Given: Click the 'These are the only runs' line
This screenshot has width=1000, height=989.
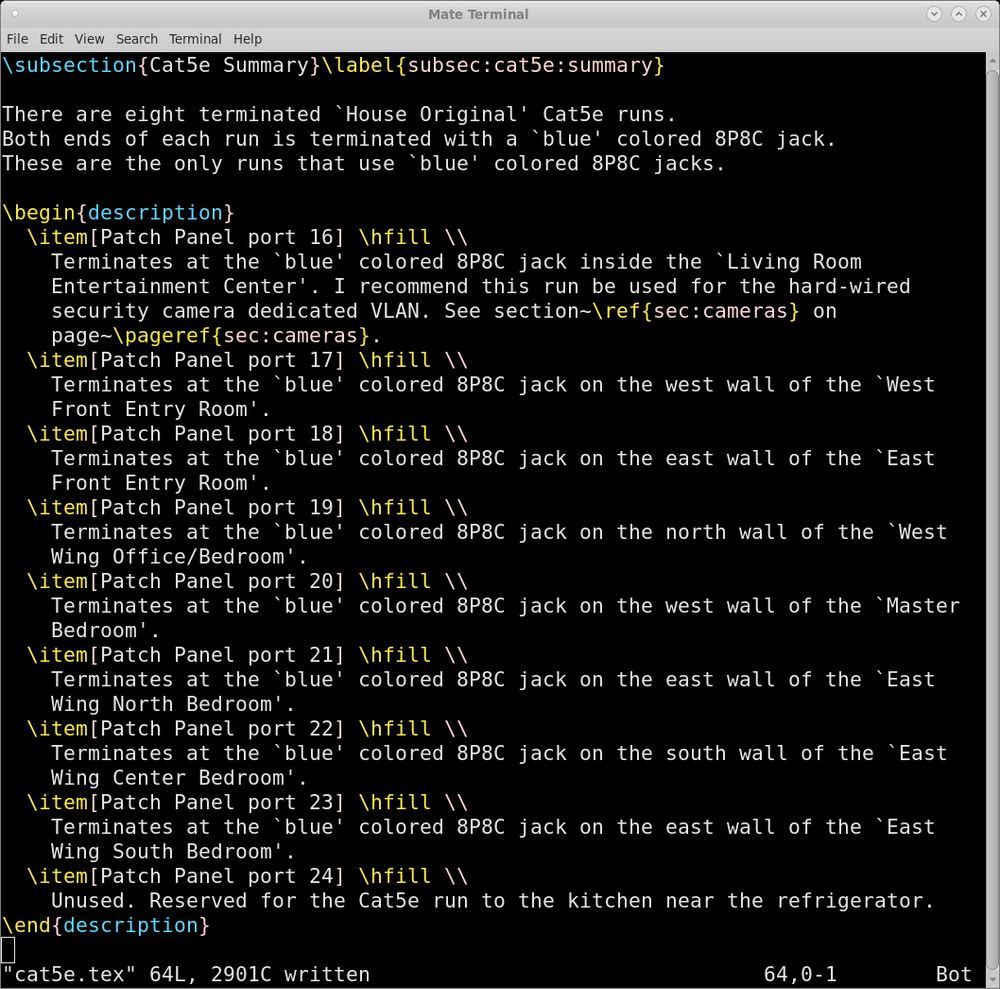Looking at the screenshot, I should pos(364,163).
